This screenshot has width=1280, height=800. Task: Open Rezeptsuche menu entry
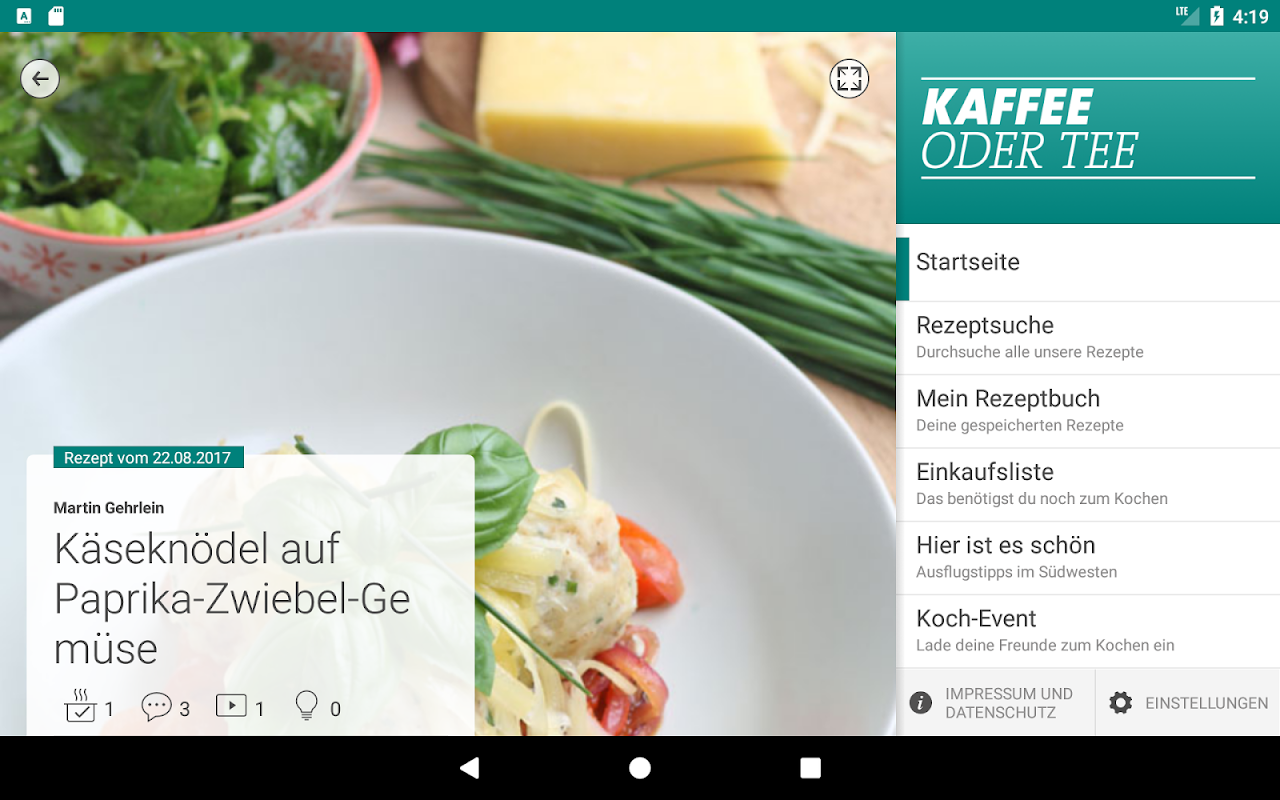[x=1088, y=338]
